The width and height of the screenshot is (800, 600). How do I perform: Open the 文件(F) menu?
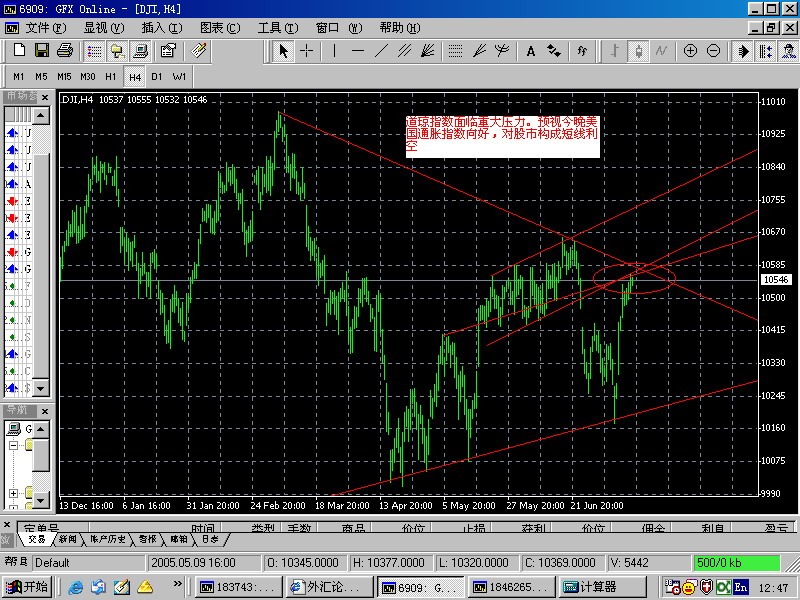point(46,28)
